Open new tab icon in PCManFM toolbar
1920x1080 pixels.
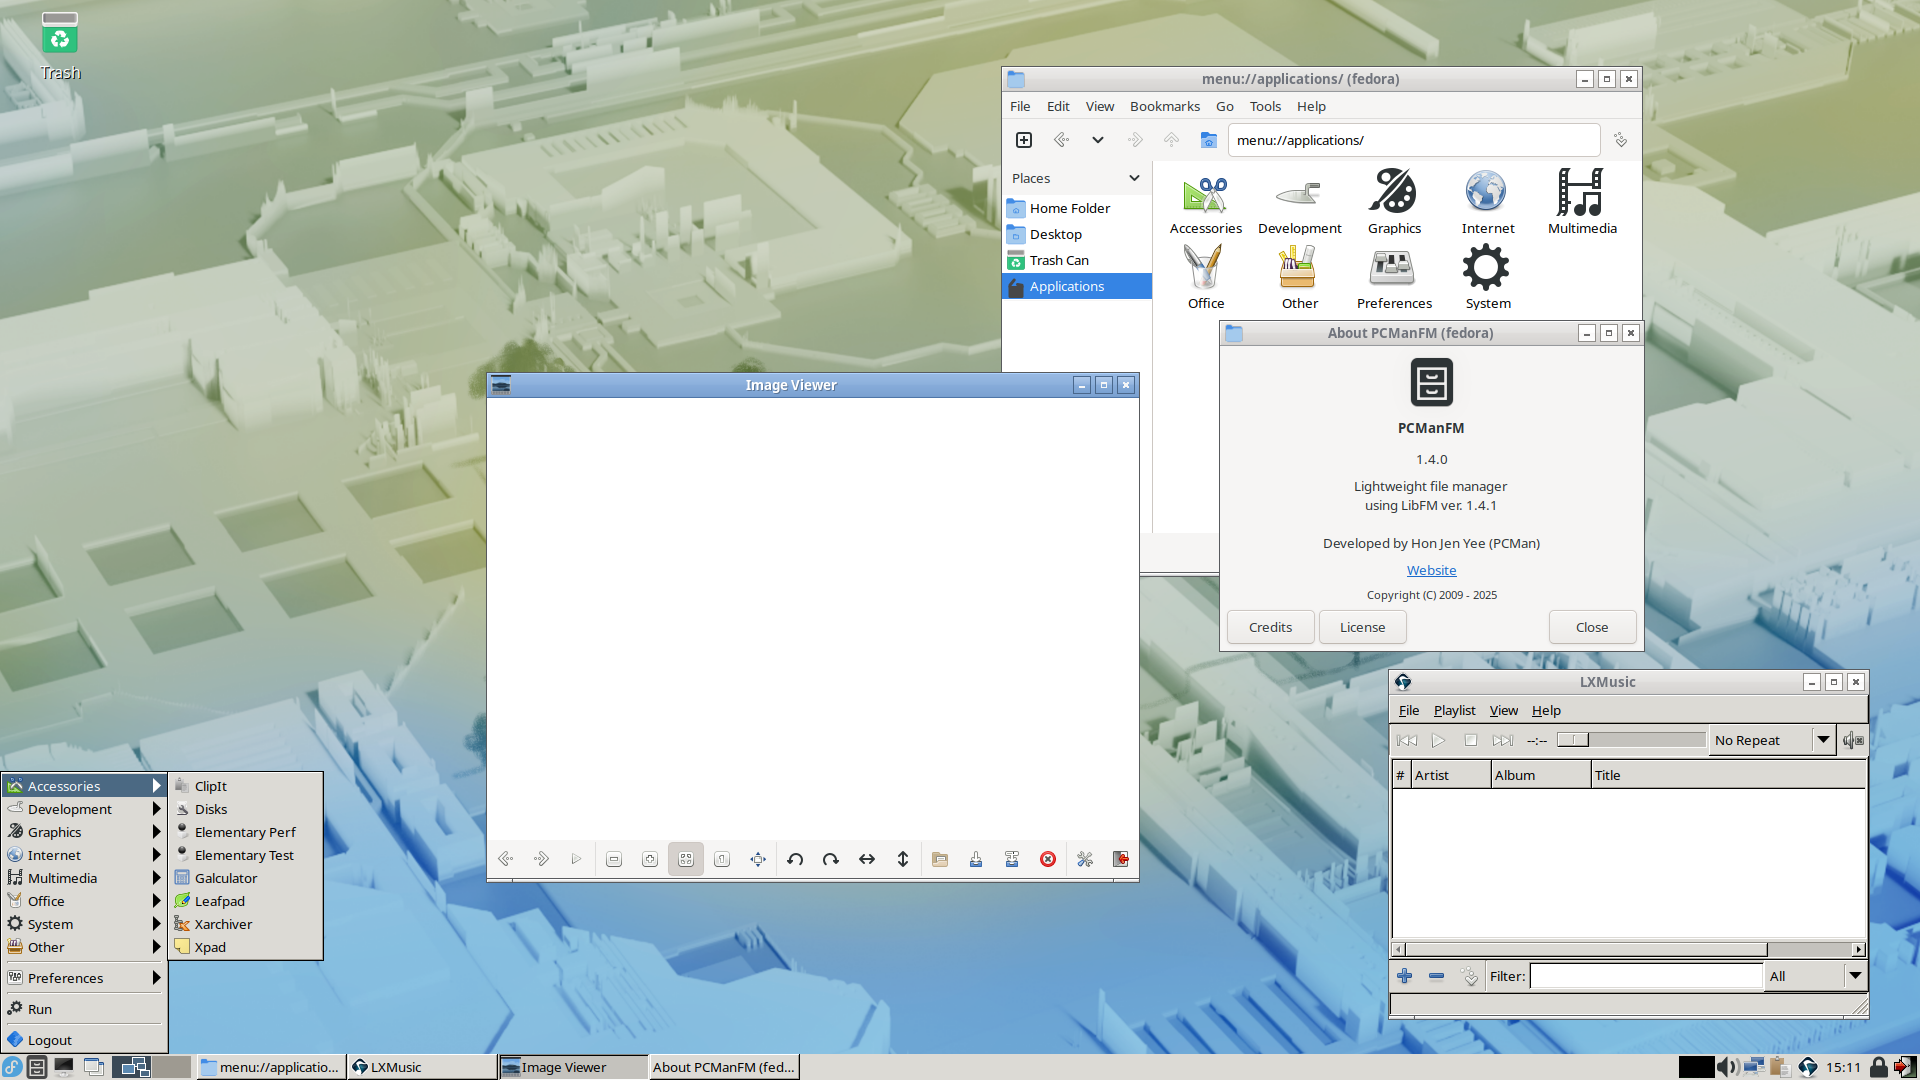coord(1024,140)
